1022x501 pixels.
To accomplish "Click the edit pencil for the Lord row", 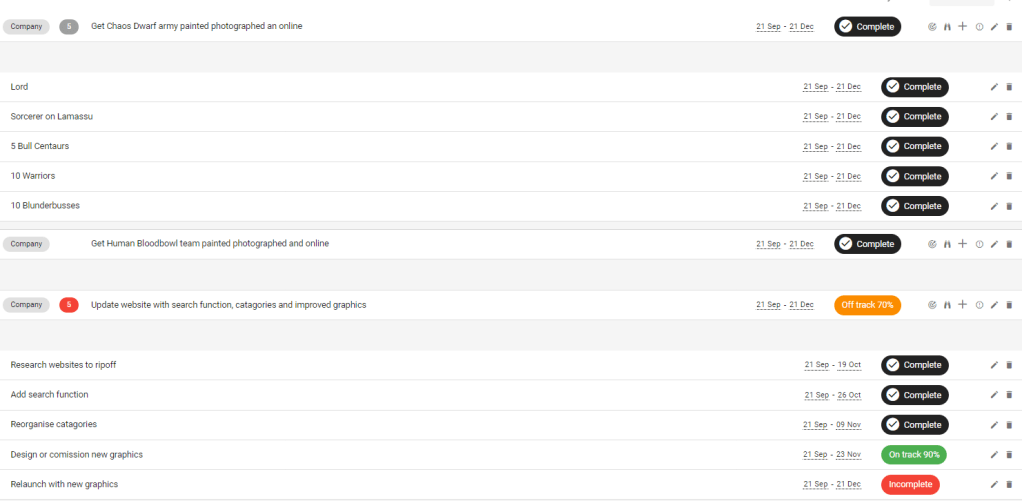I will click(x=994, y=87).
